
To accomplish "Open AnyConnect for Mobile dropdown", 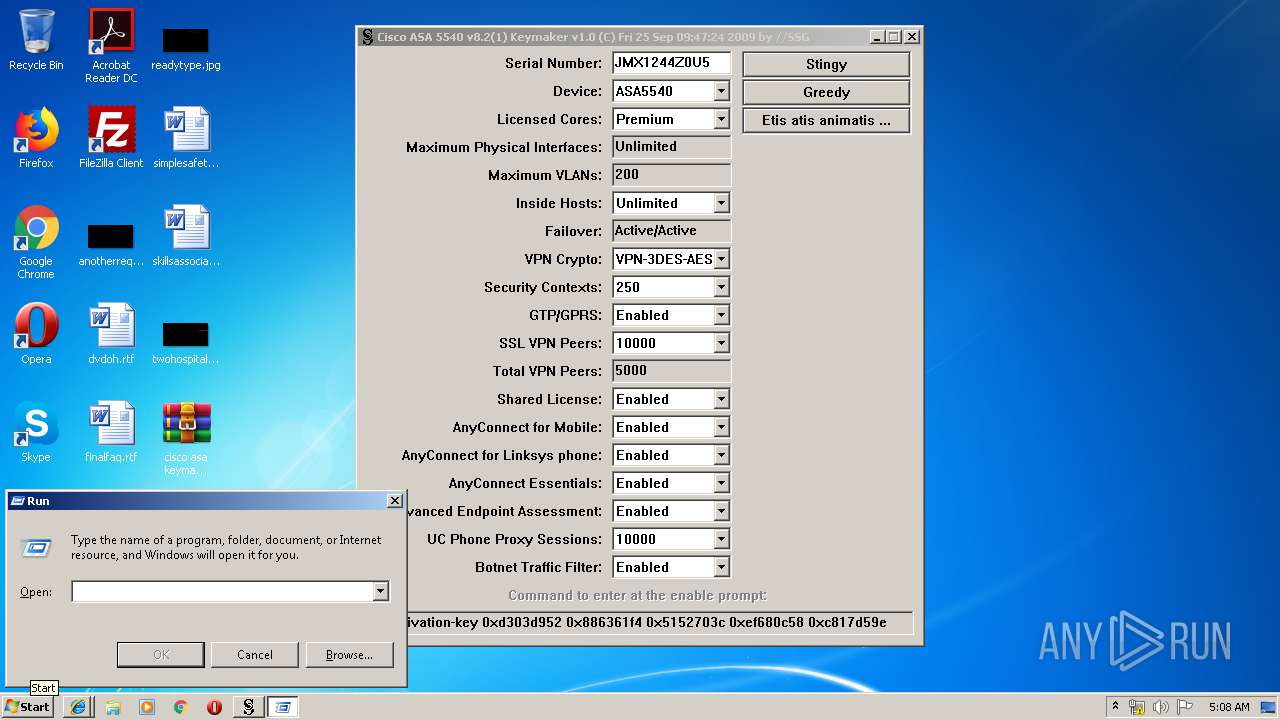I will [721, 427].
